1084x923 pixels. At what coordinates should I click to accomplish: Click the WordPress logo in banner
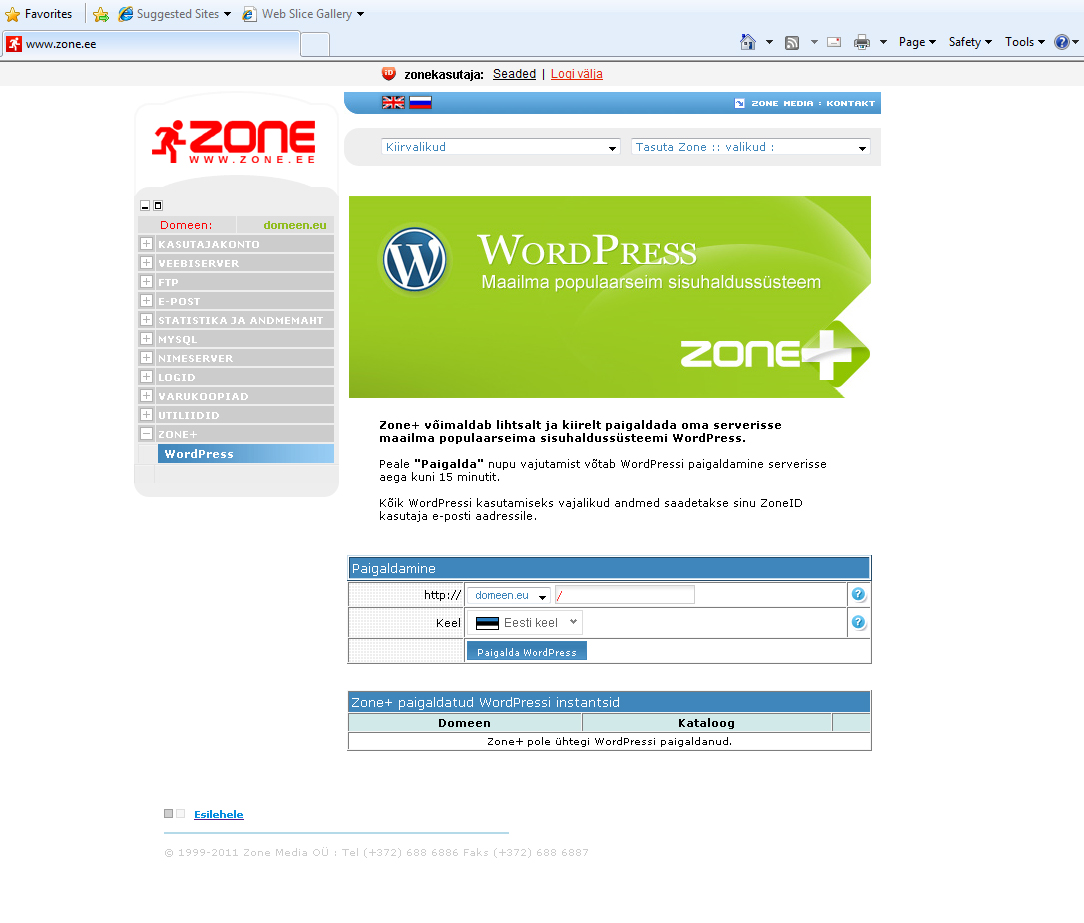click(x=415, y=260)
